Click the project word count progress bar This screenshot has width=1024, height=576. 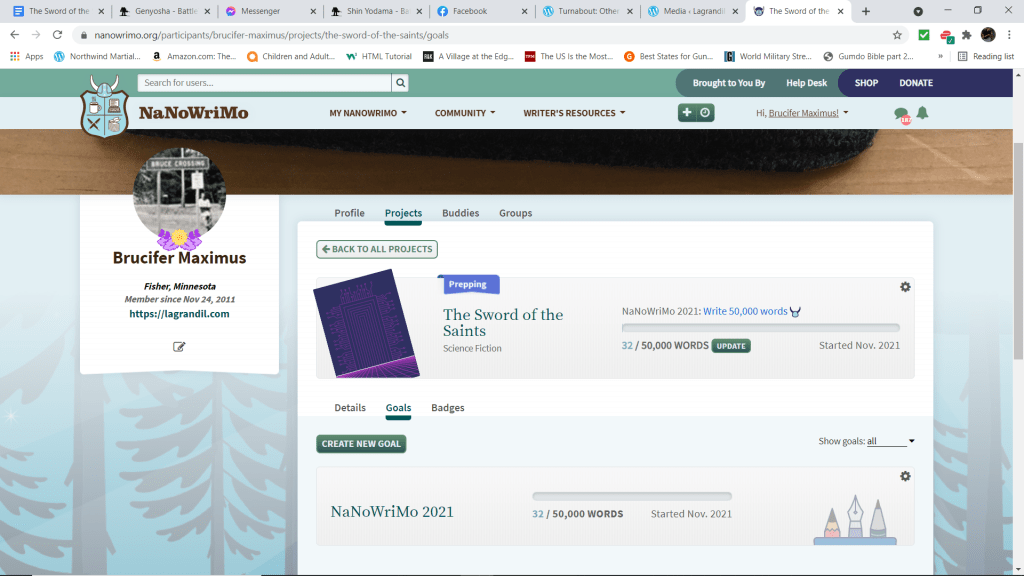pos(760,327)
